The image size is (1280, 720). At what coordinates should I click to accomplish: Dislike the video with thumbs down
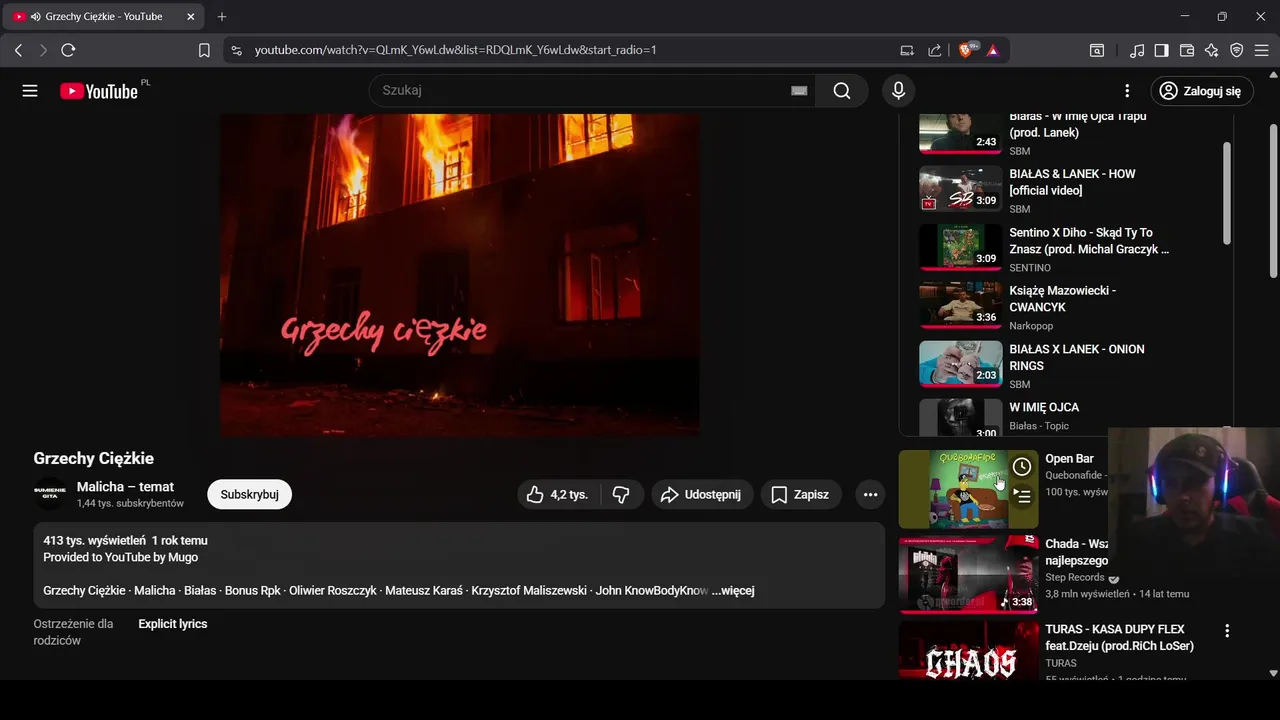621,494
